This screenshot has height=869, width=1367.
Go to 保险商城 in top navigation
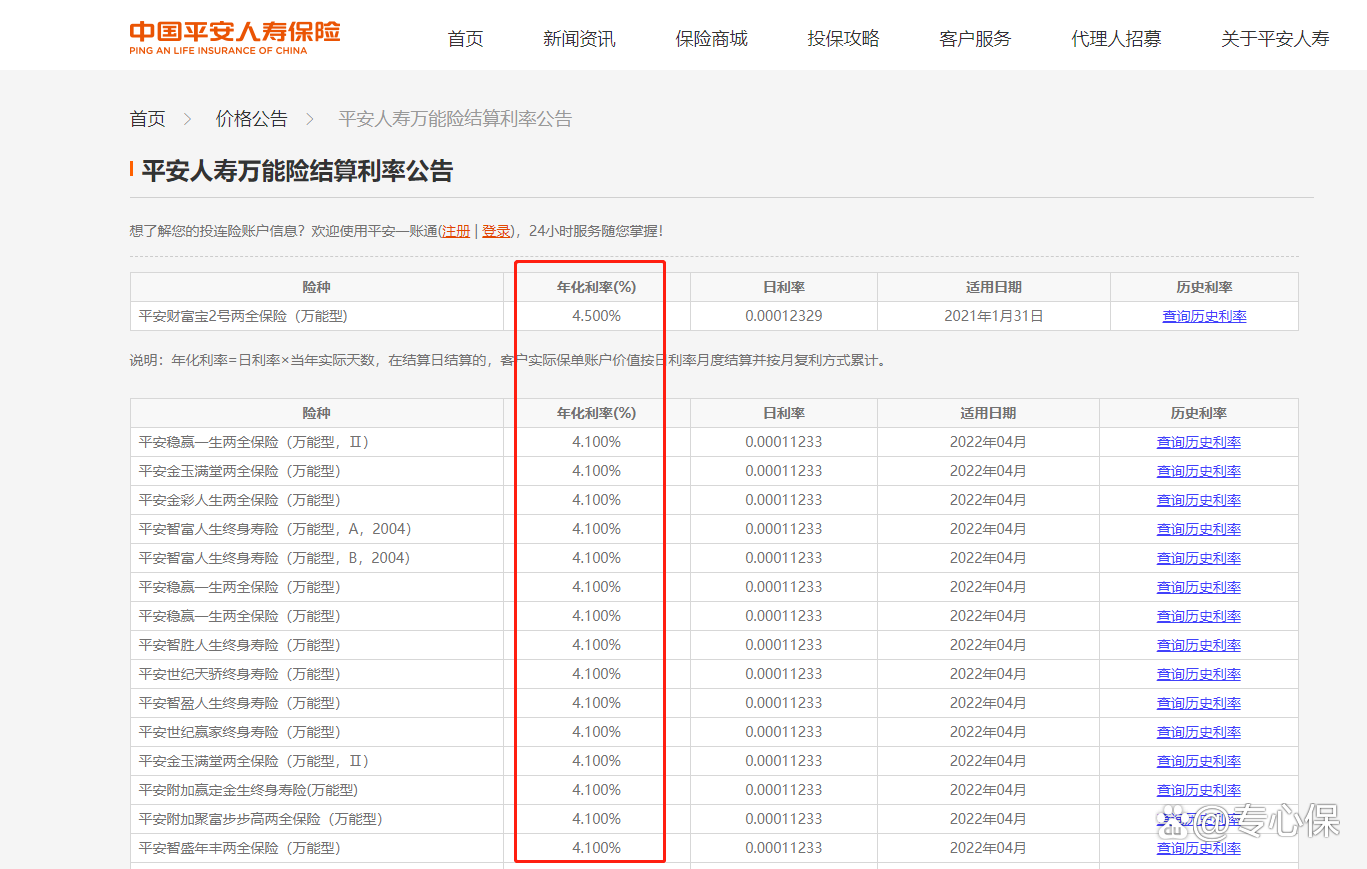[711, 39]
